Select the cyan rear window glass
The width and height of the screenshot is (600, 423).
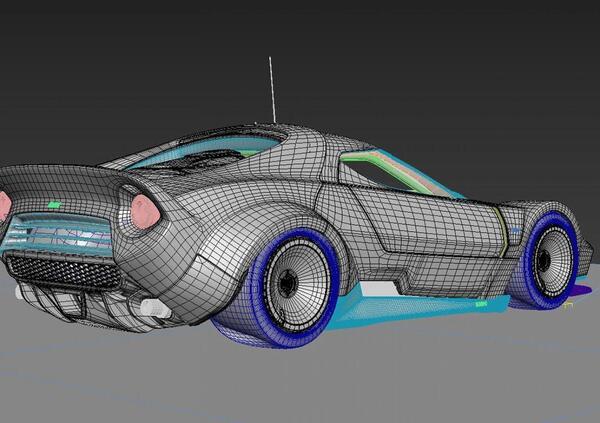tap(200, 152)
